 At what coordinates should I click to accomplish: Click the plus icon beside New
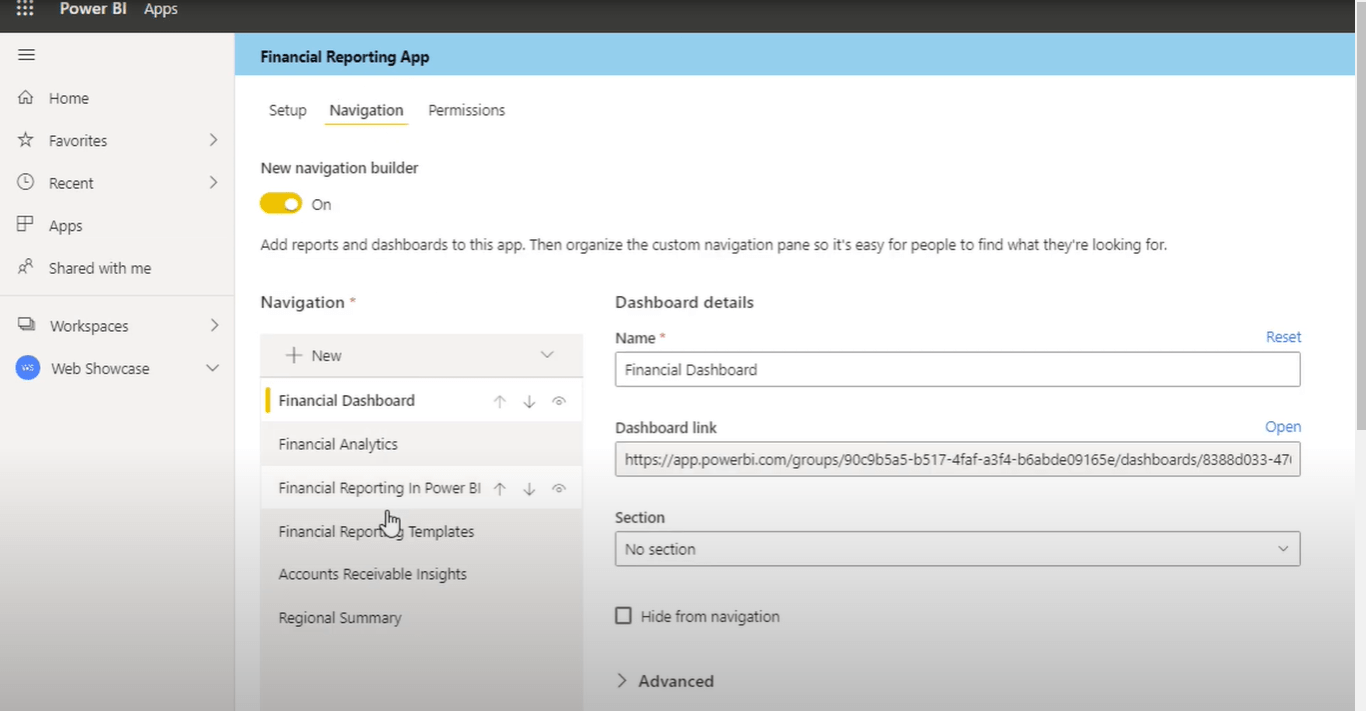pyautogui.click(x=294, y=355)
